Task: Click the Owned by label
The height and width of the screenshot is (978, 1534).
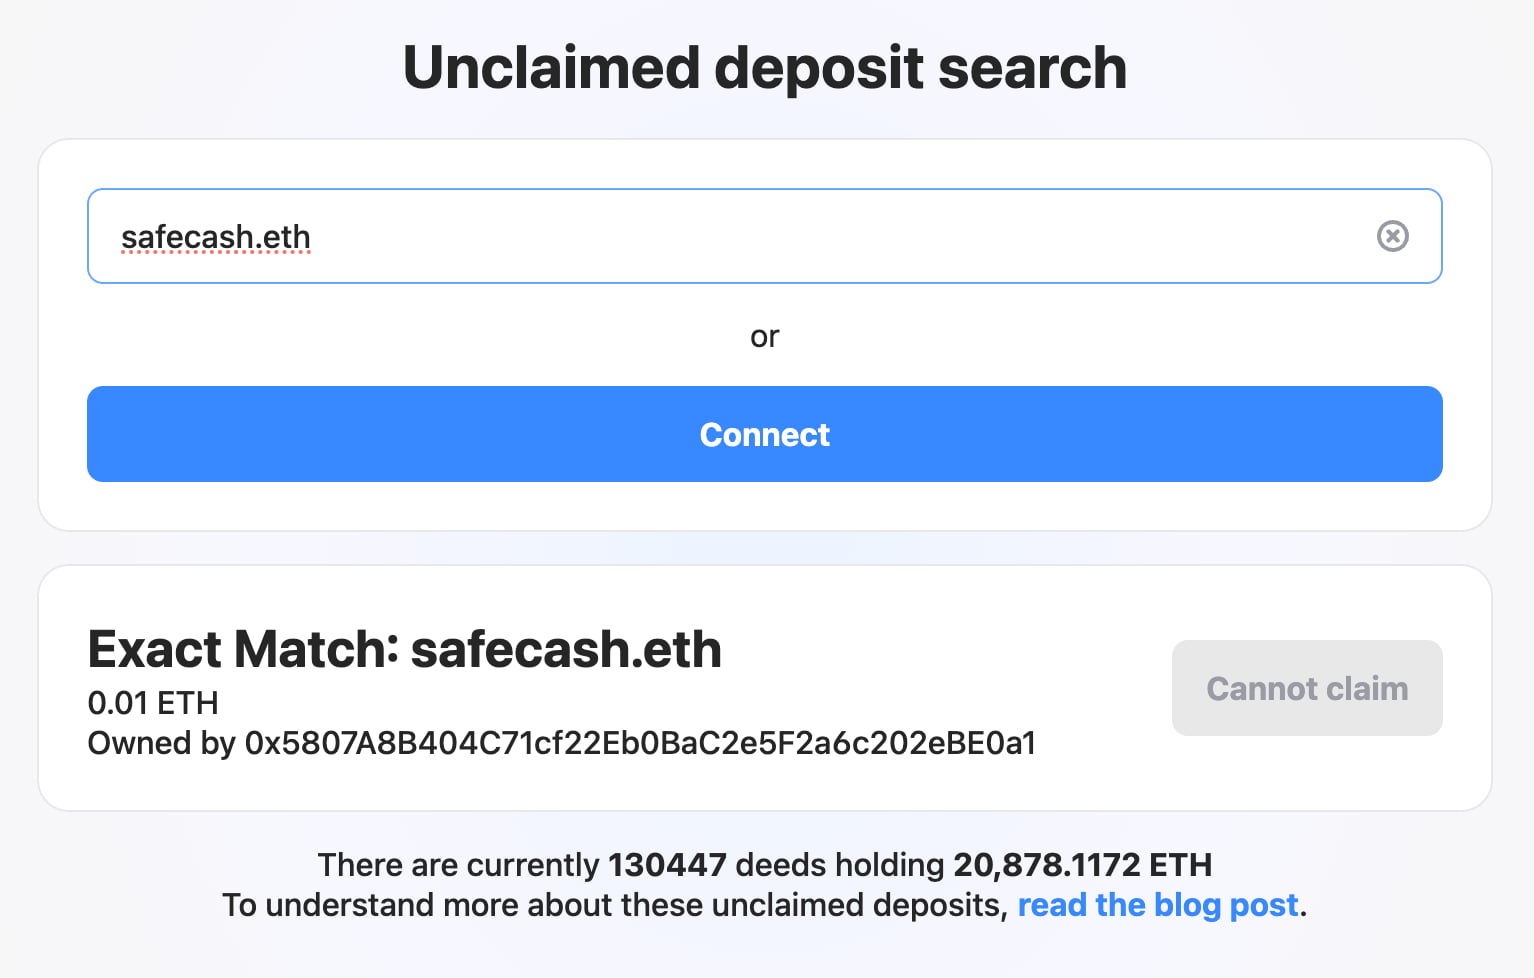Action: (161, 743)
